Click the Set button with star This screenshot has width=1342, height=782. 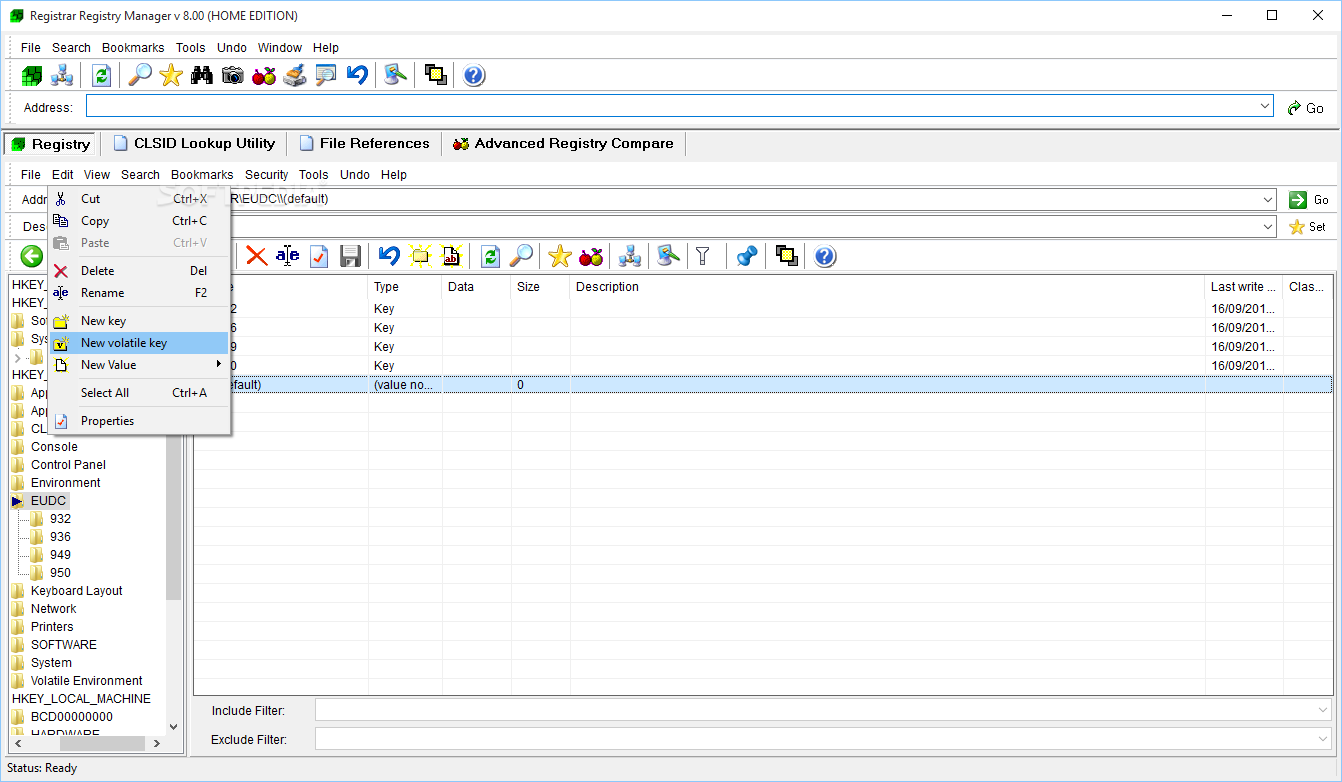1309,226
